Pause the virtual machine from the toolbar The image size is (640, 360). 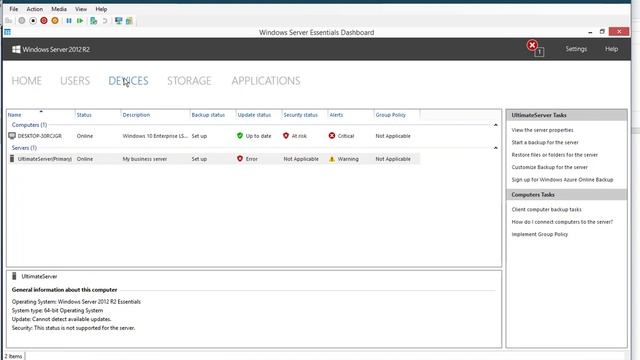[x=69, y=20]
